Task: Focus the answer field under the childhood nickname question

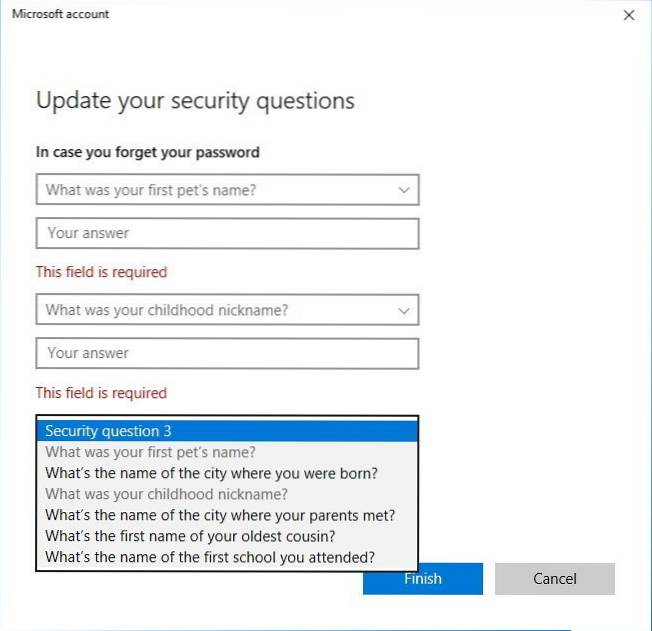Action: point(227,353)
